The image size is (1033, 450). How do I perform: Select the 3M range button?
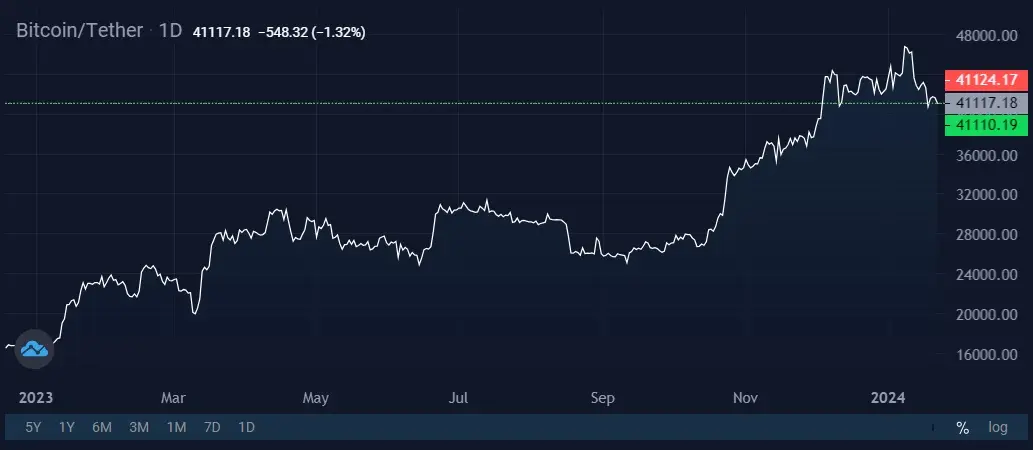pyautogui.click(x=138, y=428)
